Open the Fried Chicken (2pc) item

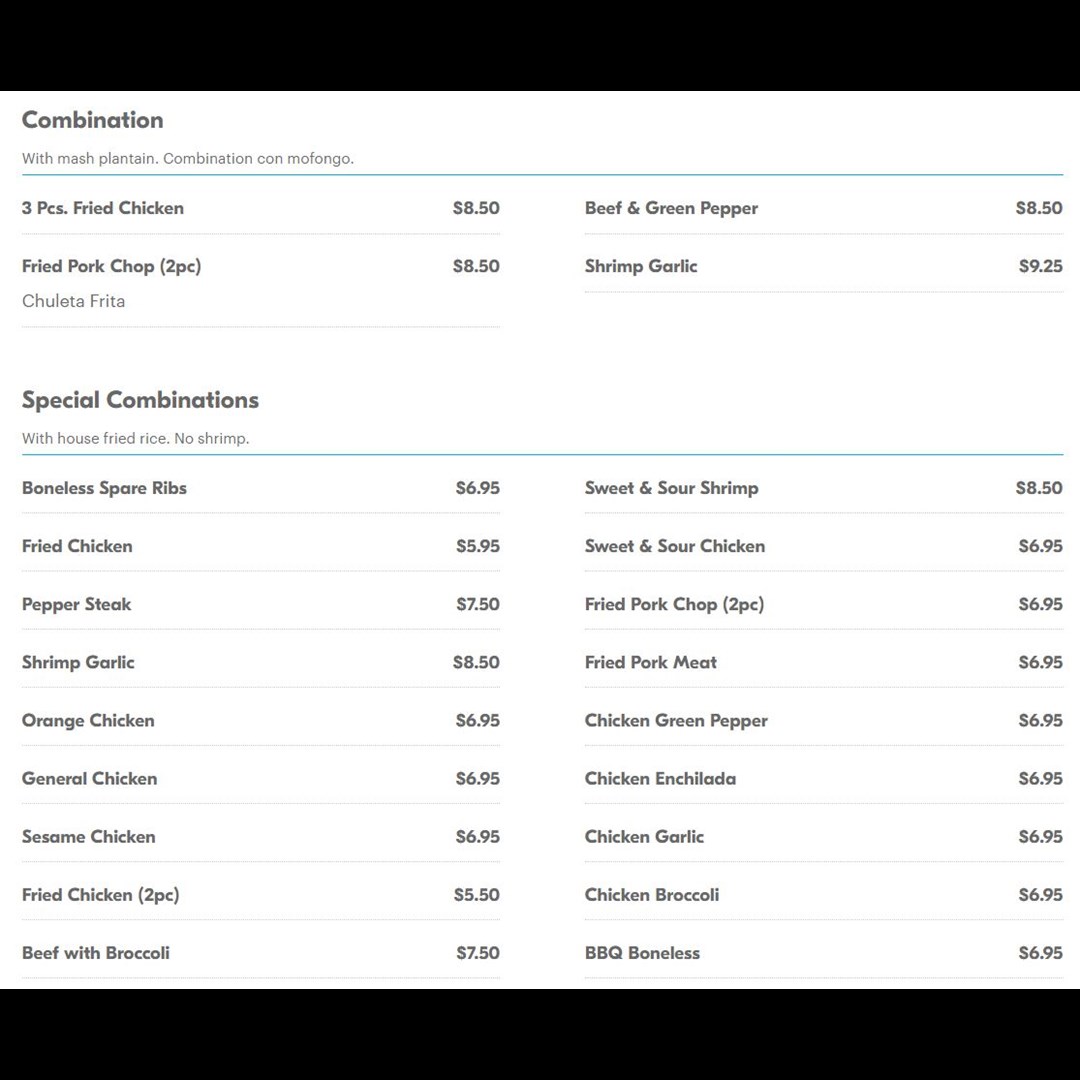coord(260,895)
